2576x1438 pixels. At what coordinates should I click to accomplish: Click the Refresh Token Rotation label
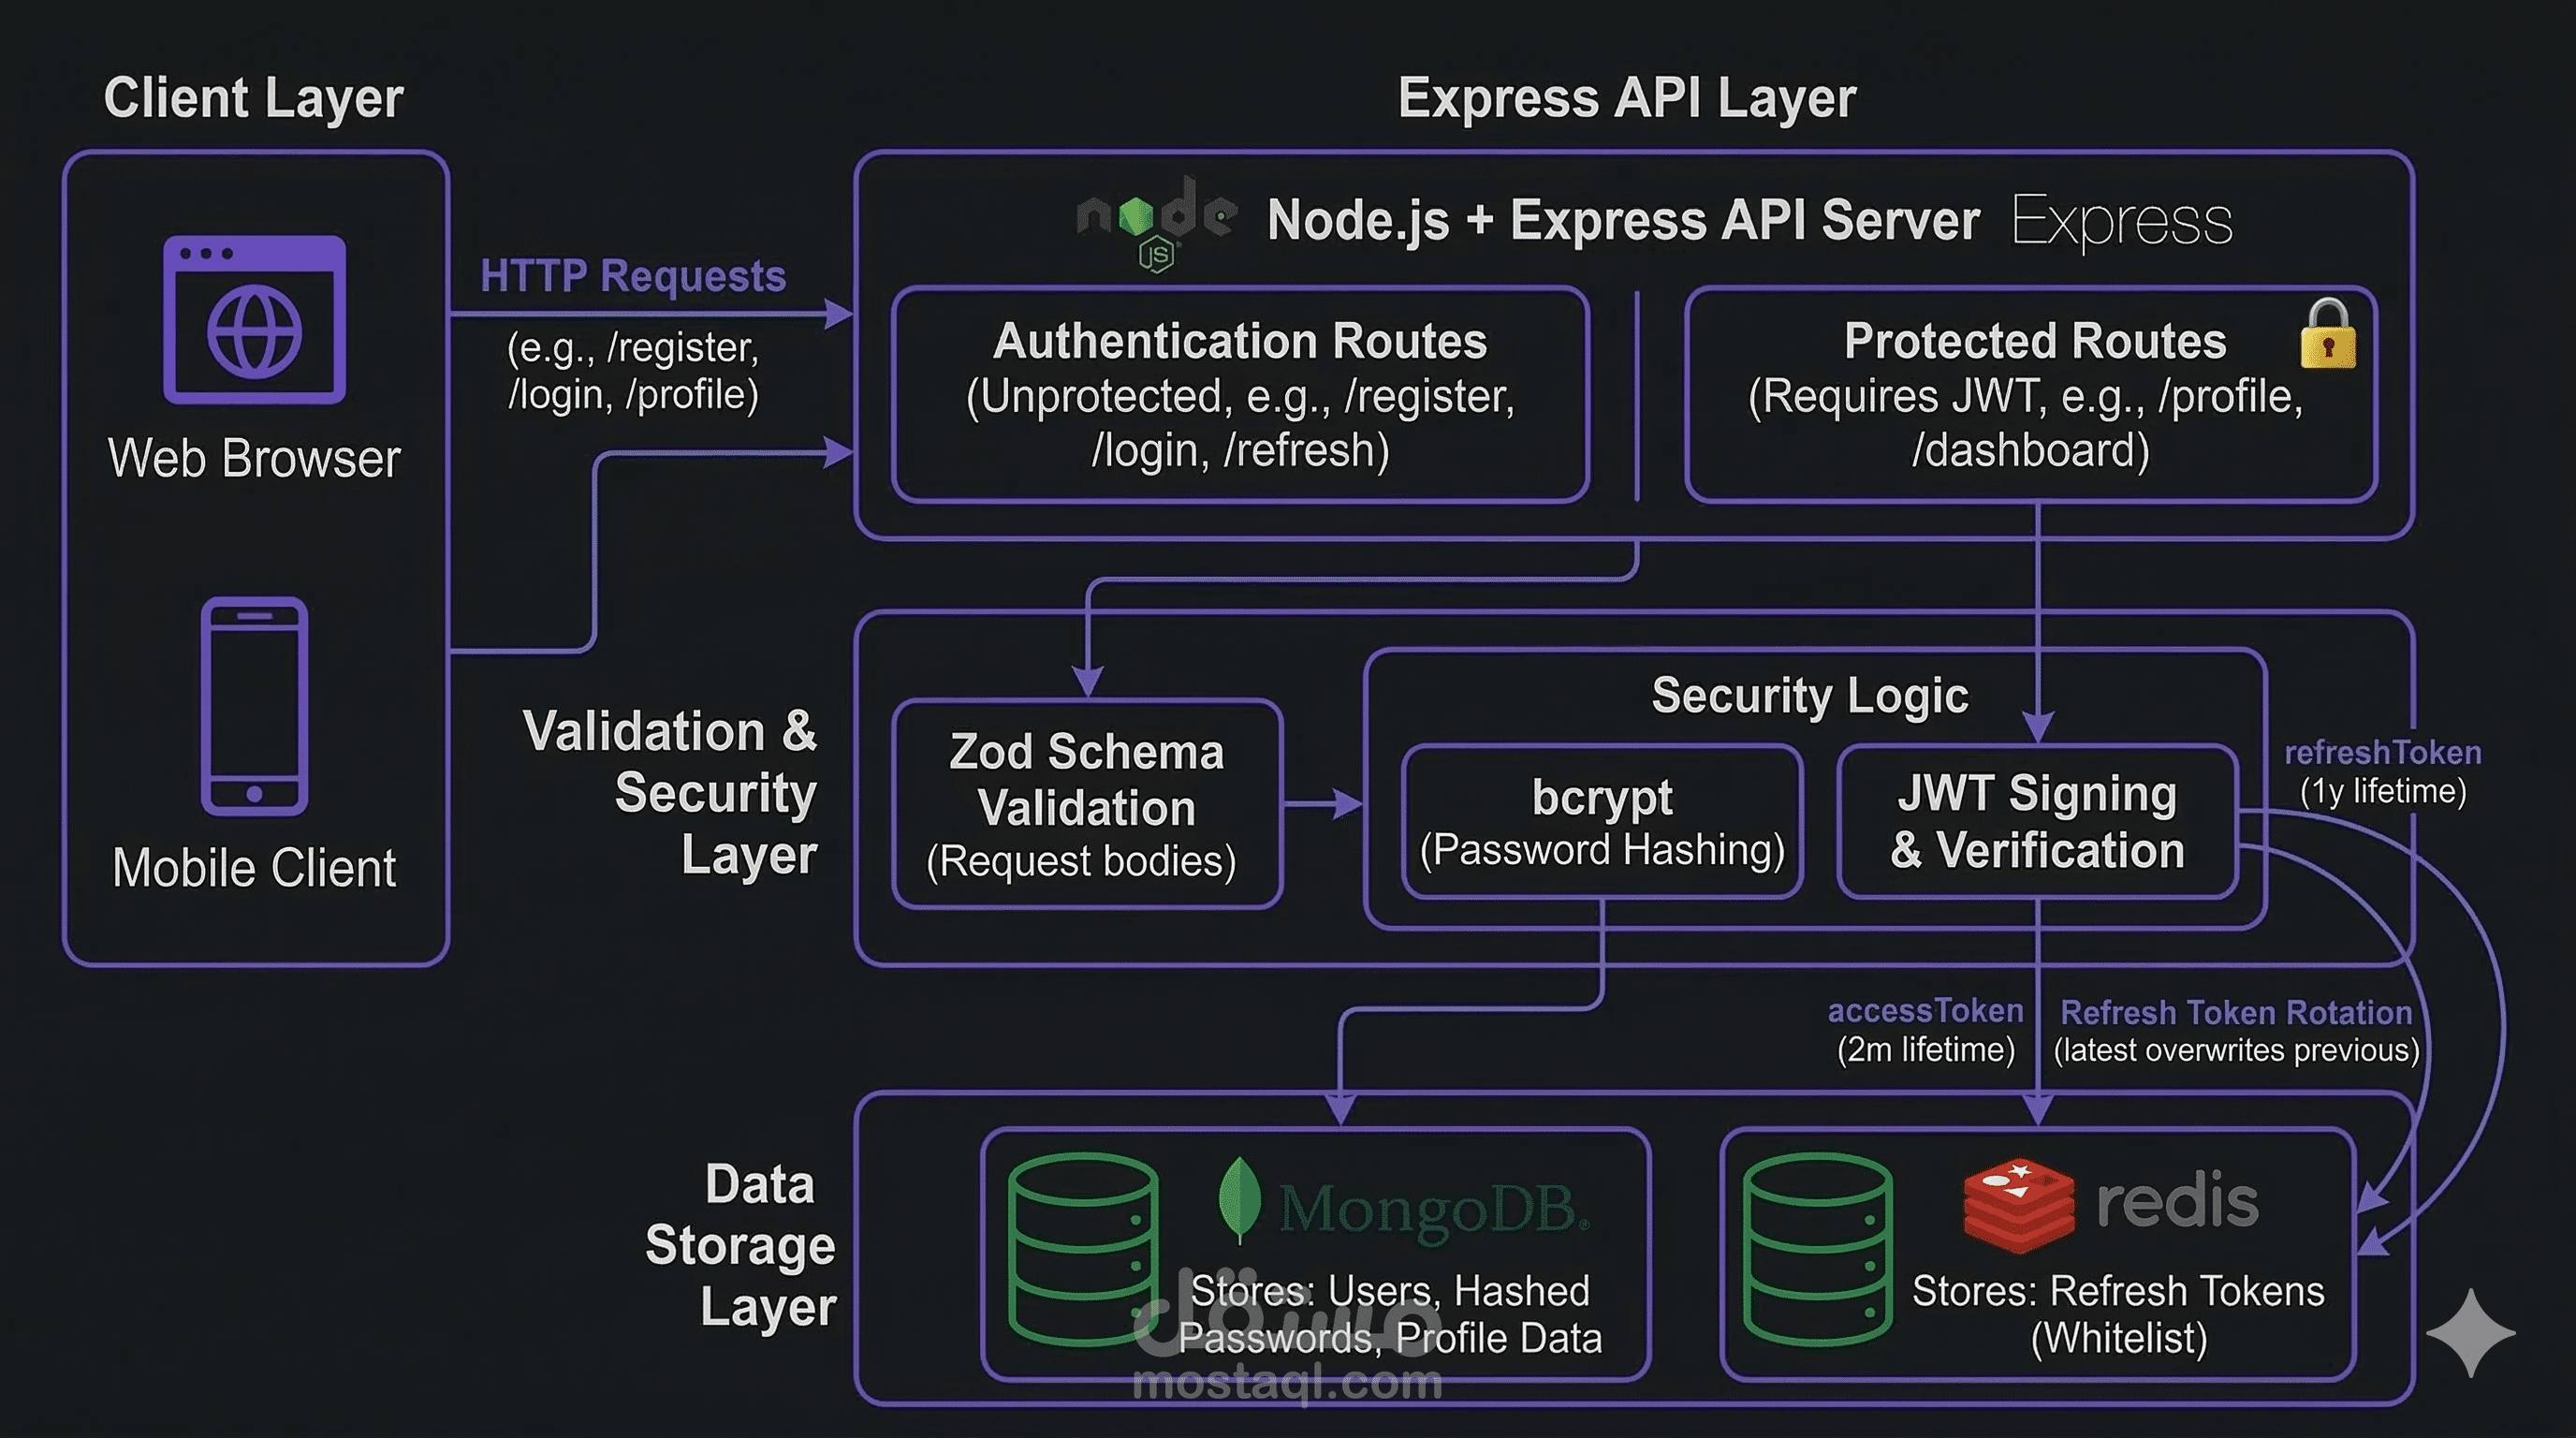tap(2236, 1012)
